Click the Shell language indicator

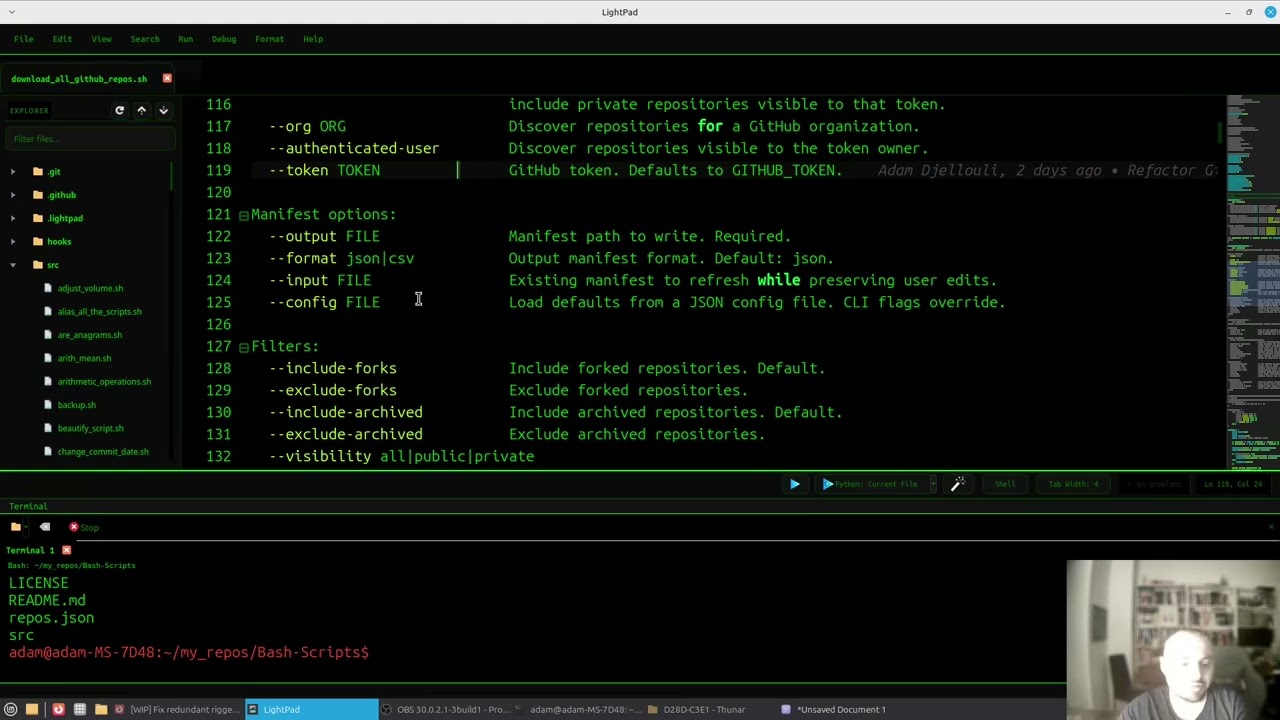[x=1004, y=484]
